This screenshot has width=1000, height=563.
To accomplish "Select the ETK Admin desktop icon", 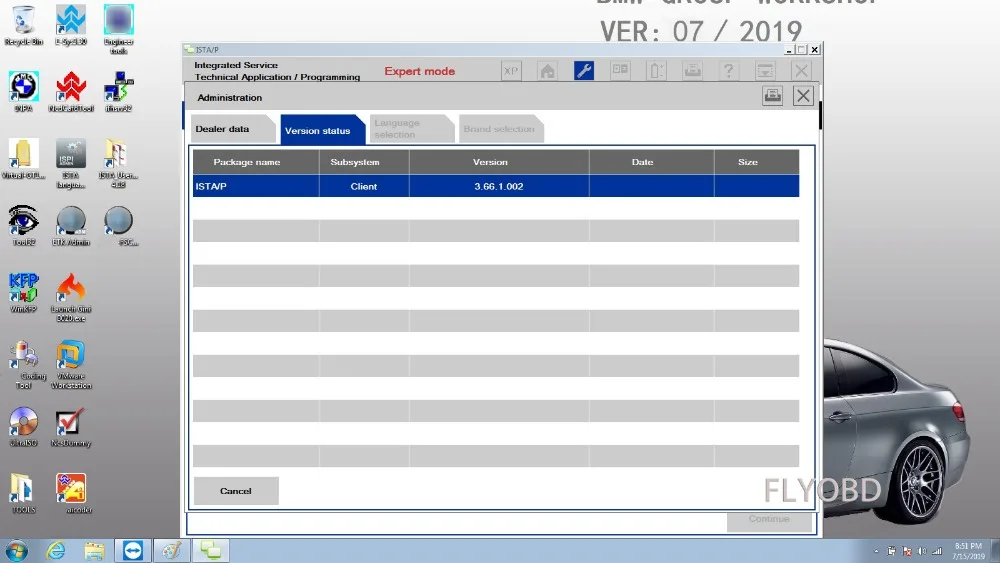I will [71, 226].
